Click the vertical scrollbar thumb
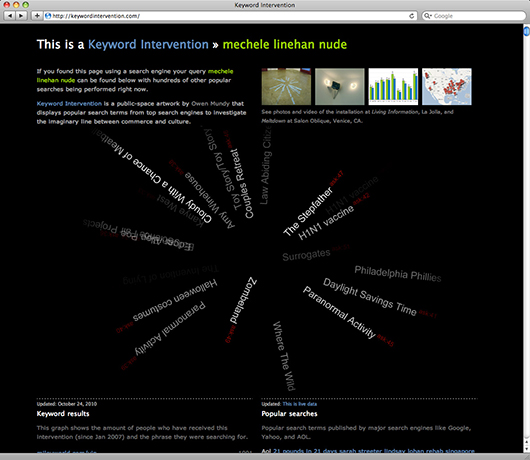Image resolution: width=530 pixels, height=460 pixels. tap(526, 31)
